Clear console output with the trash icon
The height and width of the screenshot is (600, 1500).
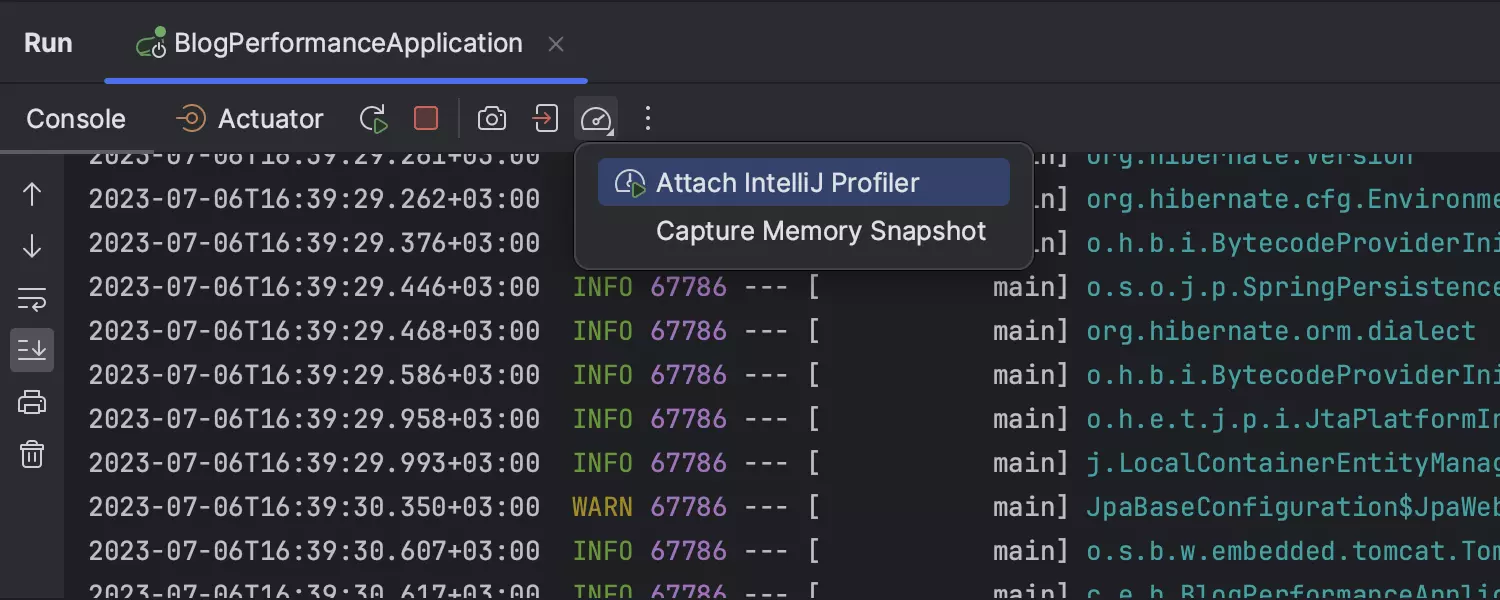tap(32, 455)
